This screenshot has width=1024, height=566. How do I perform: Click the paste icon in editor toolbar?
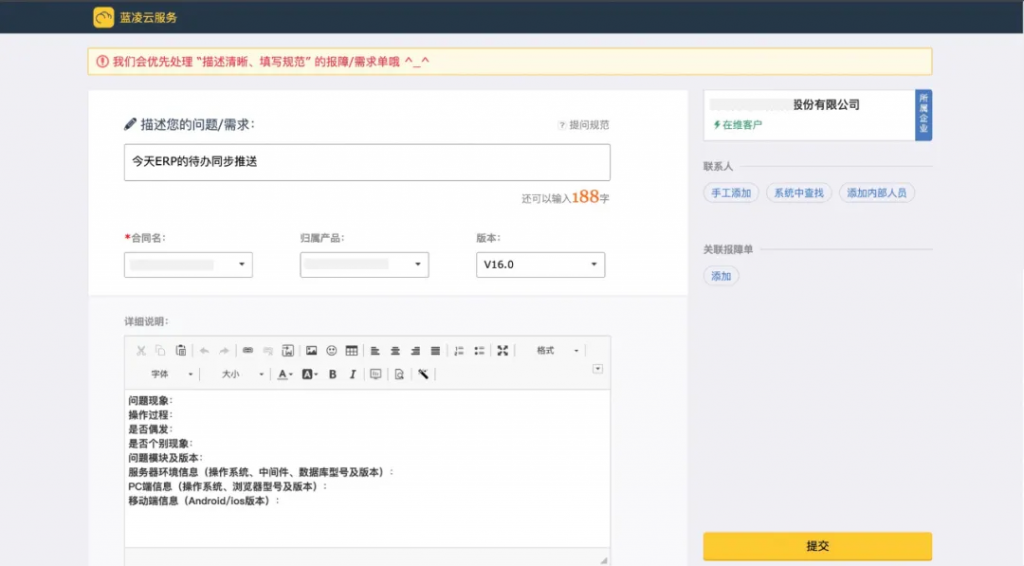180,351
